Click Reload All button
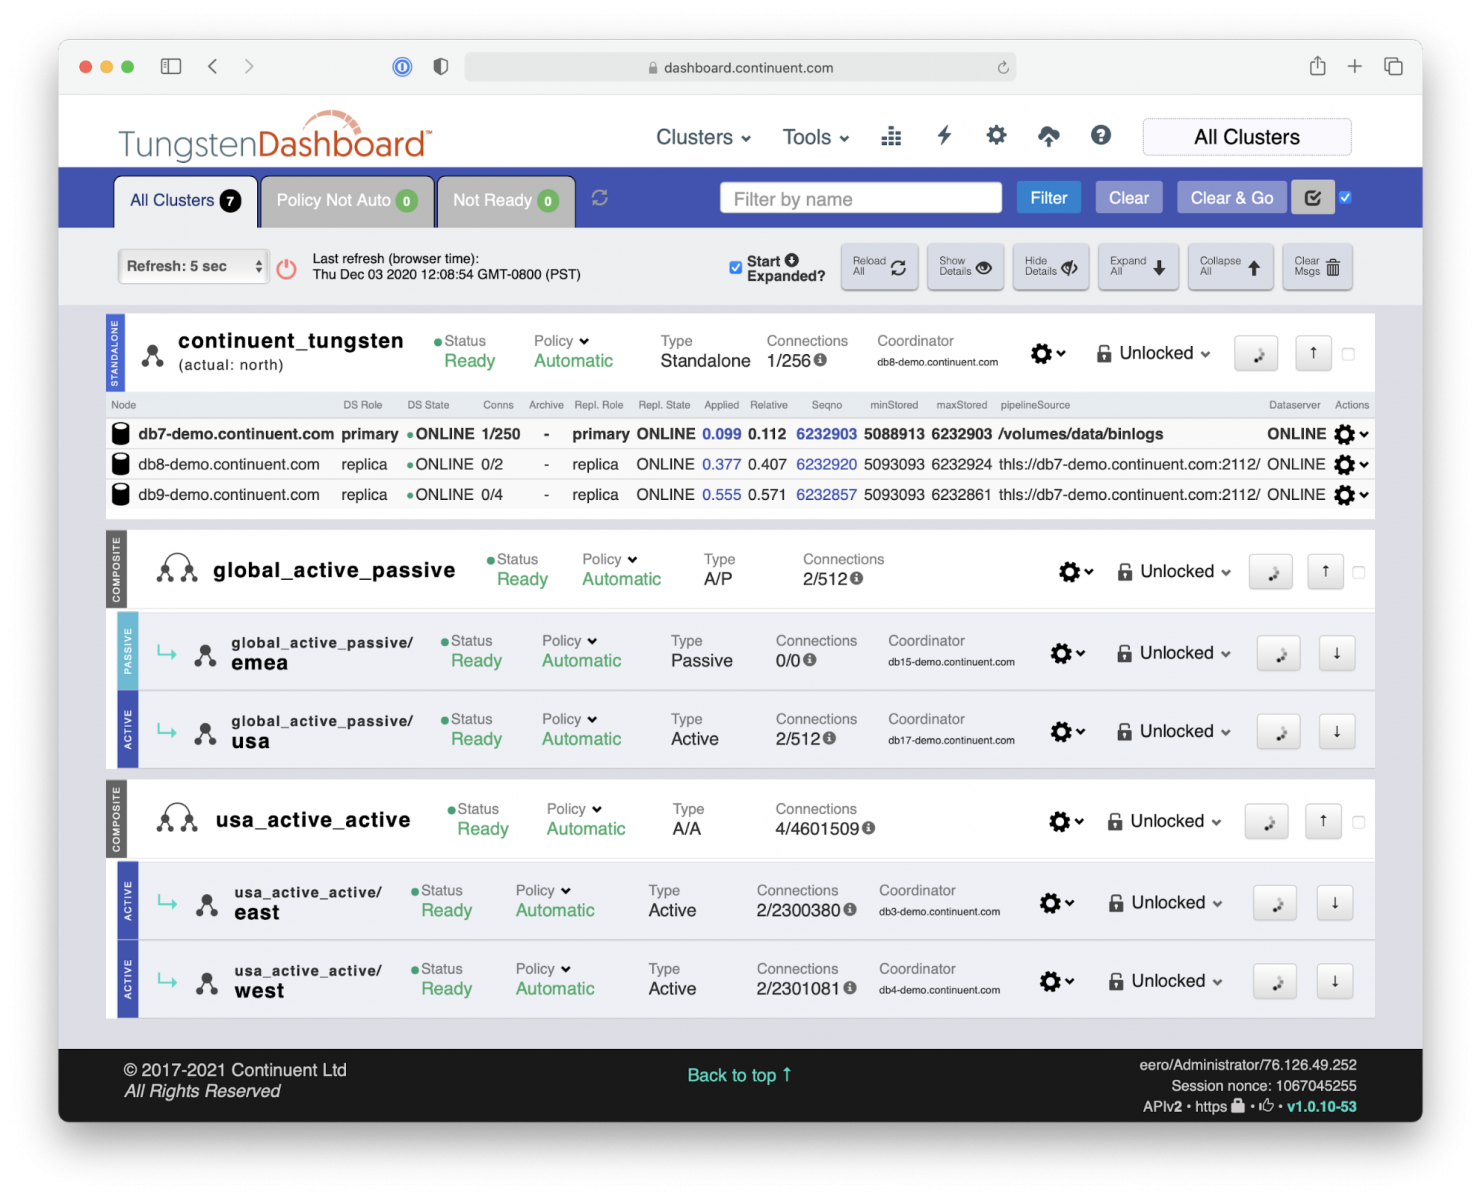This screenshot has width=1481, height=1200. [x=879, y=267]
